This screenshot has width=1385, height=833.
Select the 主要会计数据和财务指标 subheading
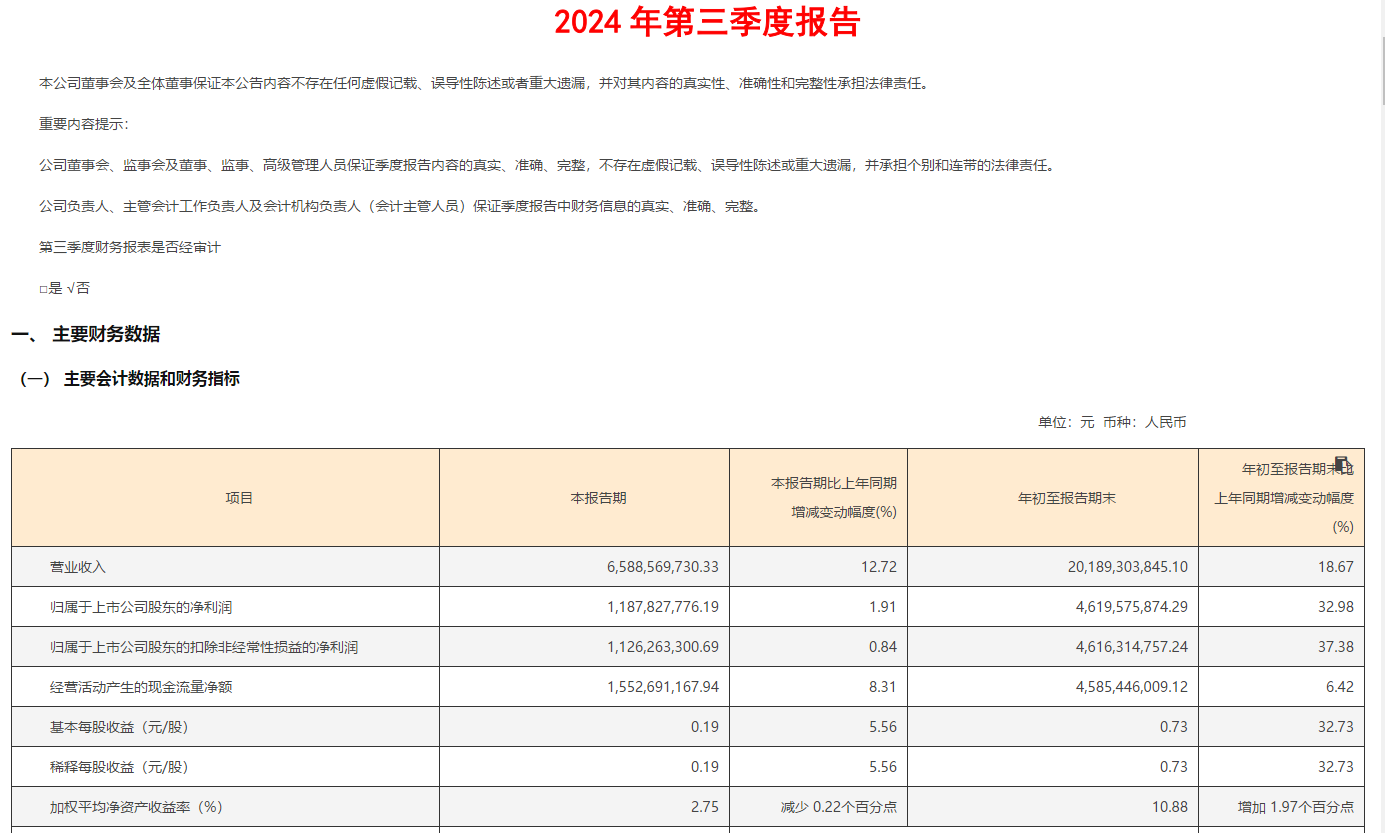[x=151, y=379]
